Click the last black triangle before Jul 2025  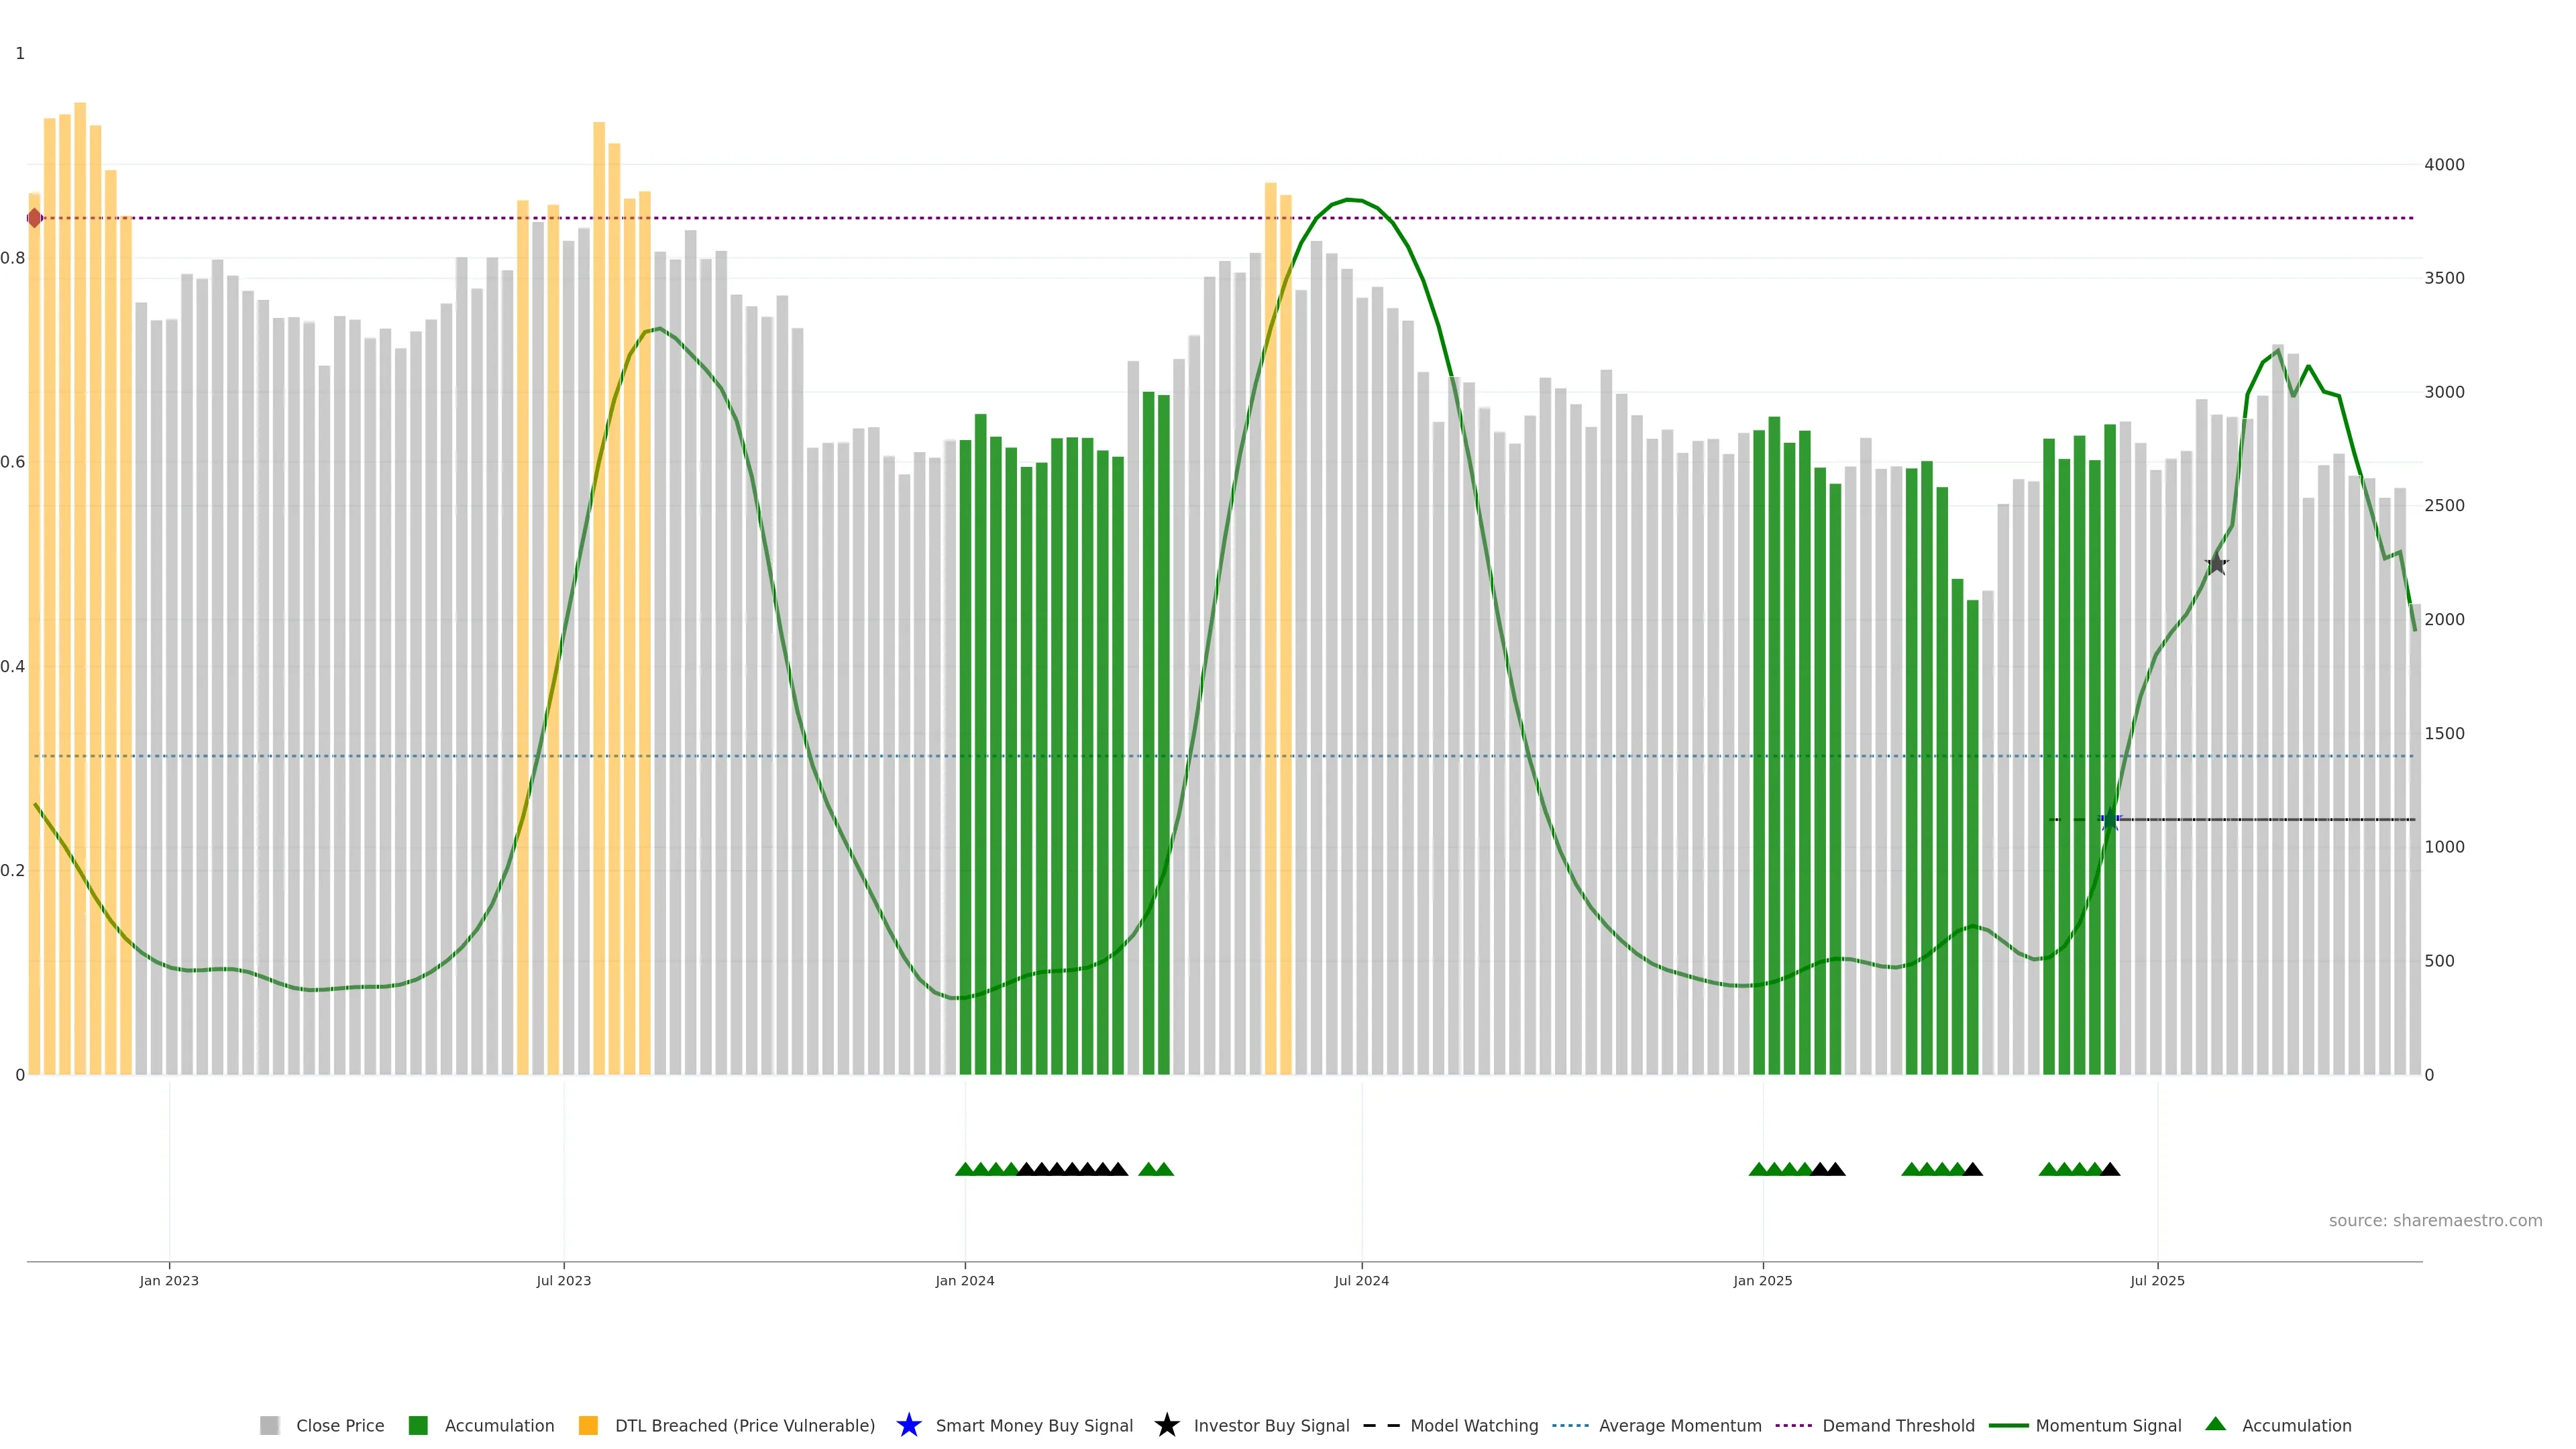tap(2110, 1169)
